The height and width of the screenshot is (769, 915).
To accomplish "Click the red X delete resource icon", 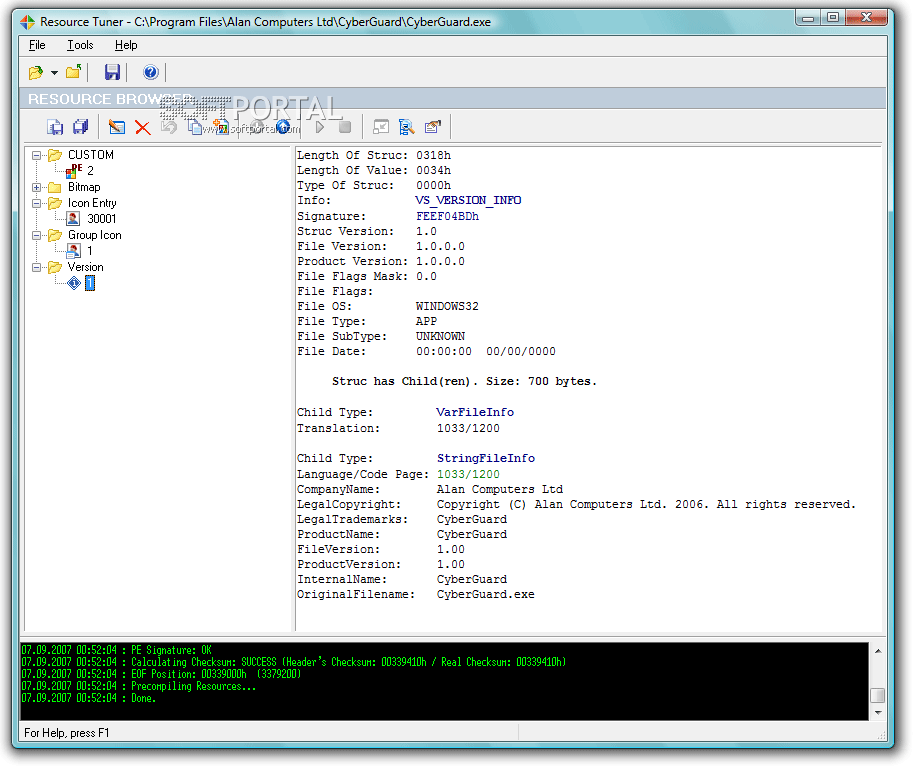I will pos(142,127).
